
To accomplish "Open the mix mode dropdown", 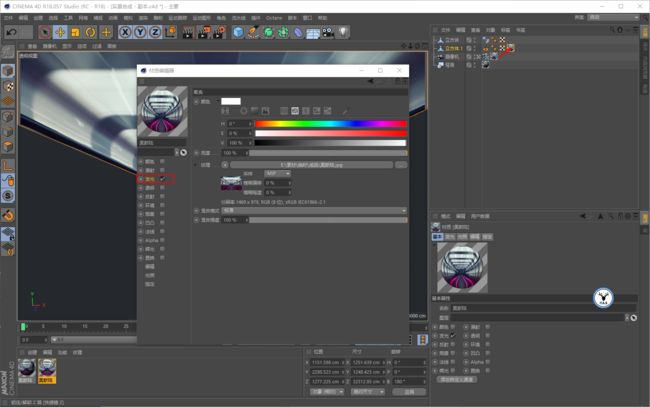I will [x=314, y=211].
